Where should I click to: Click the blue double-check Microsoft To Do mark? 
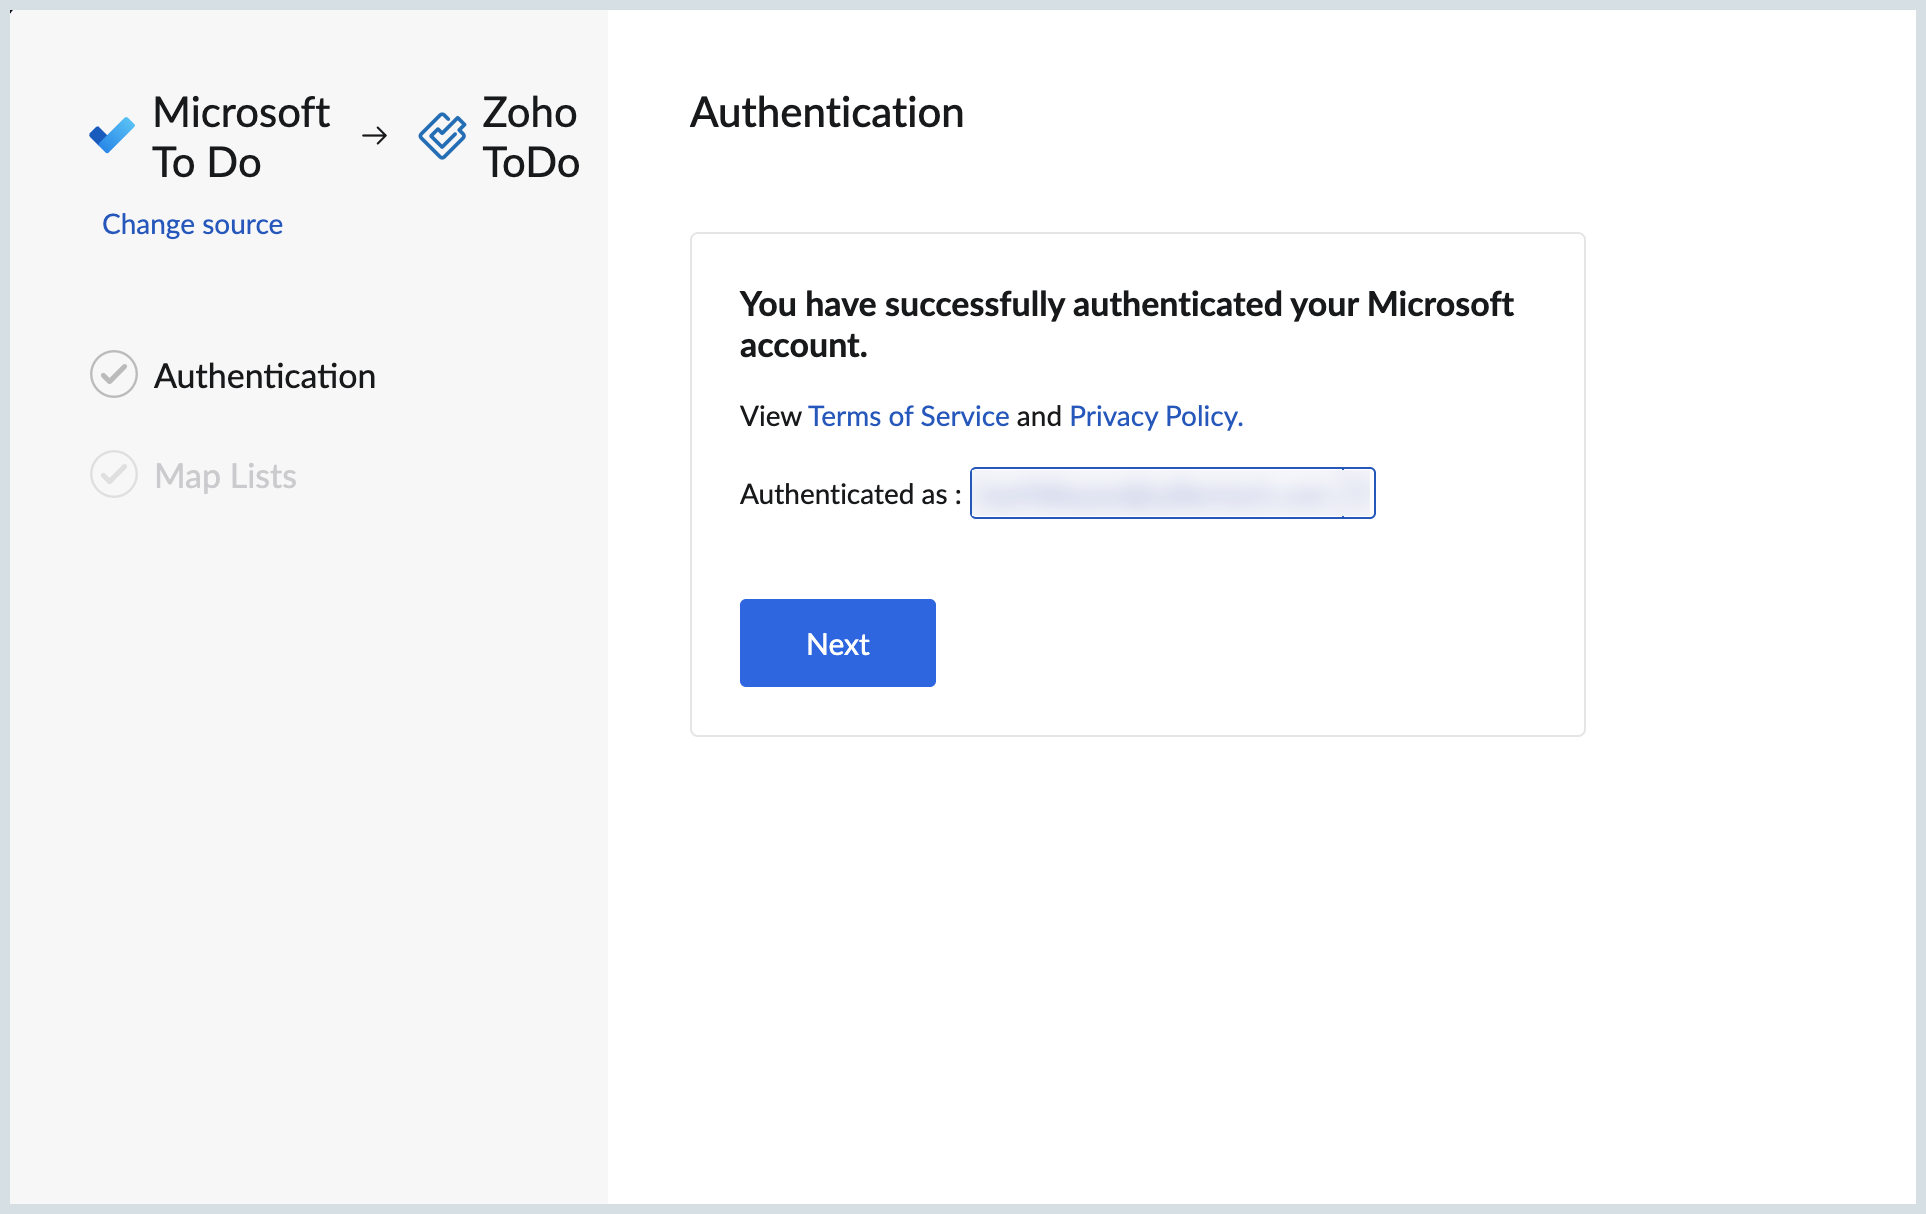[x=111, y=135]
